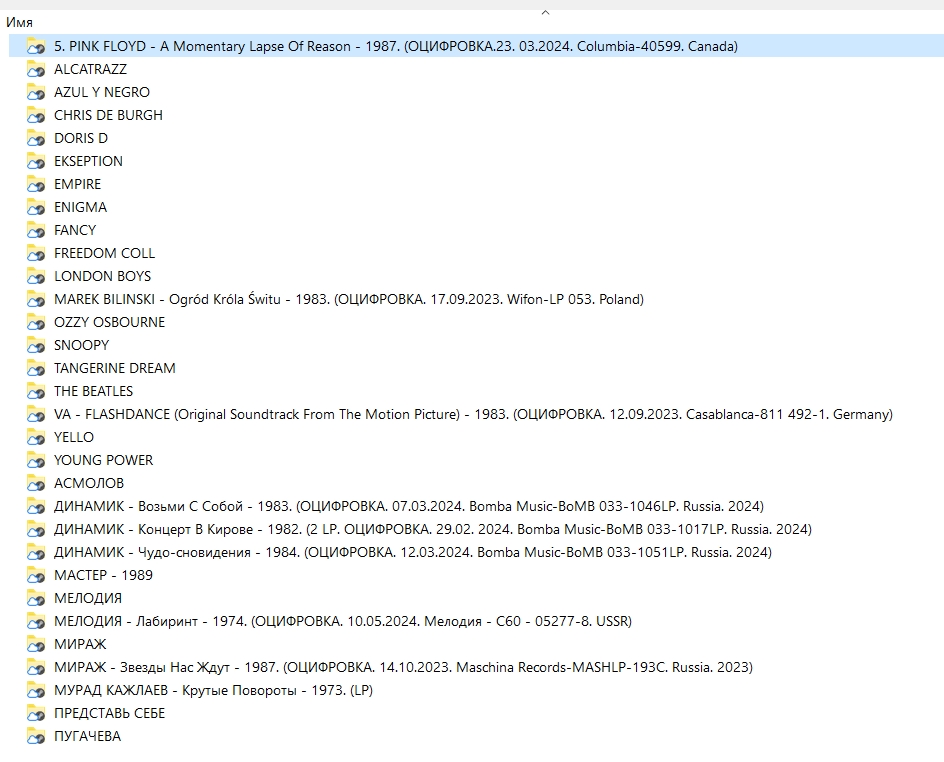Select МИРАЖ - Звезды Нас Ждут folder name
Image resolution: width=944 pixels, height=762 pixels.
coord(403,667)
